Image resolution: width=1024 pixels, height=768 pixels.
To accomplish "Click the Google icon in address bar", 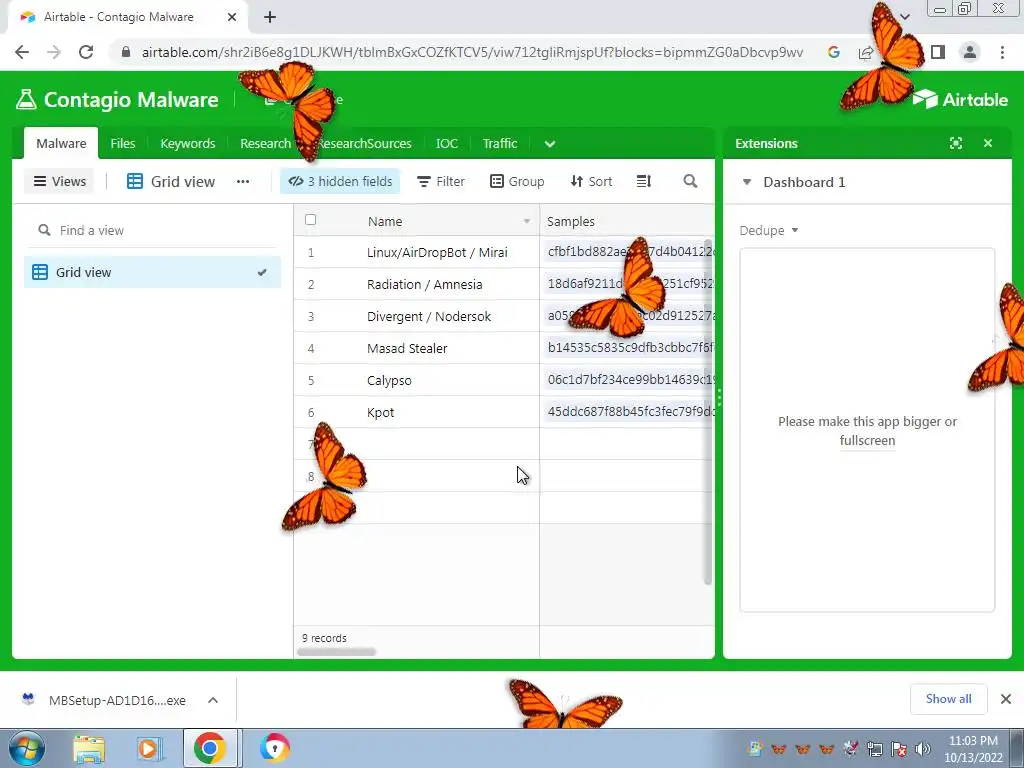I will pyautogui.click(x=833, y=52).
